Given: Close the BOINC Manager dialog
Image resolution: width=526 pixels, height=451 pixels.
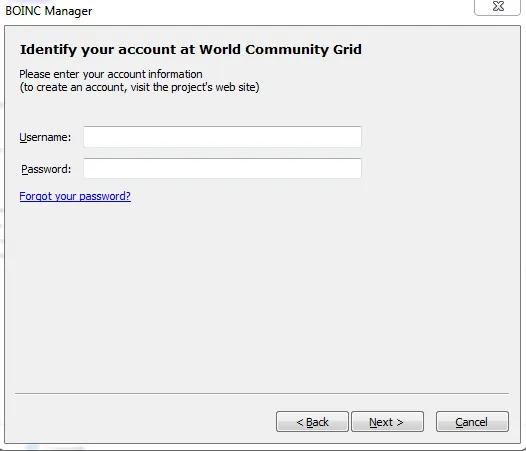Looking at the screenshot, I should pyautogui.click(x=497, y=7).
